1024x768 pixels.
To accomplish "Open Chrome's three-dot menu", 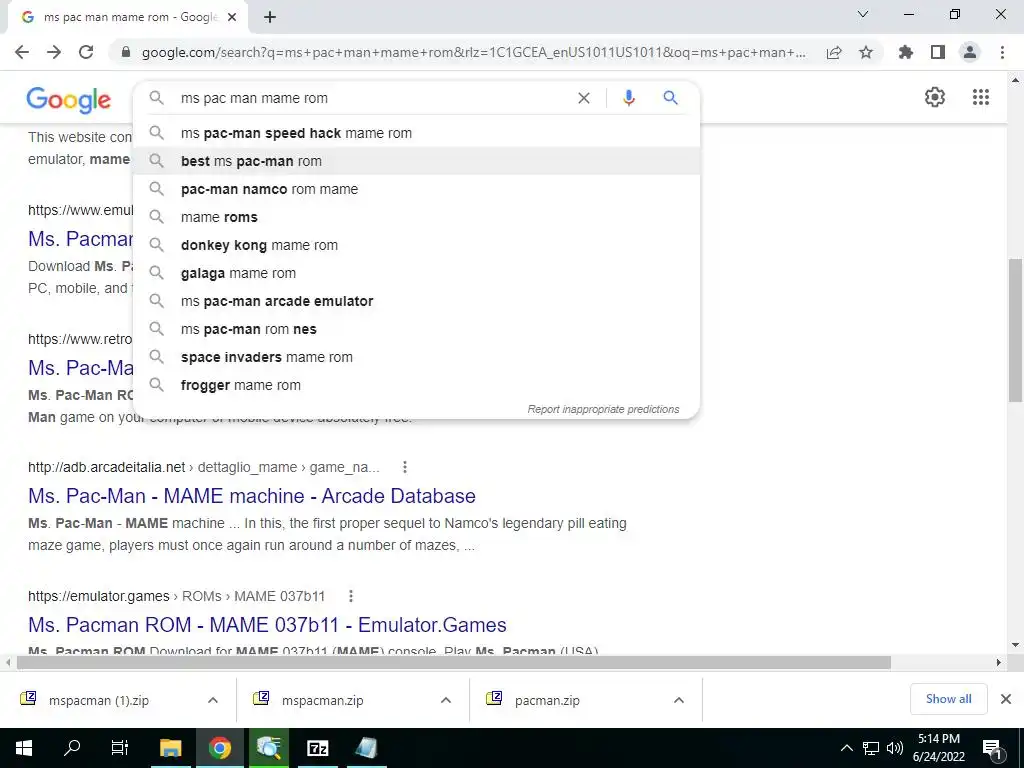I will coord(1002,52).
